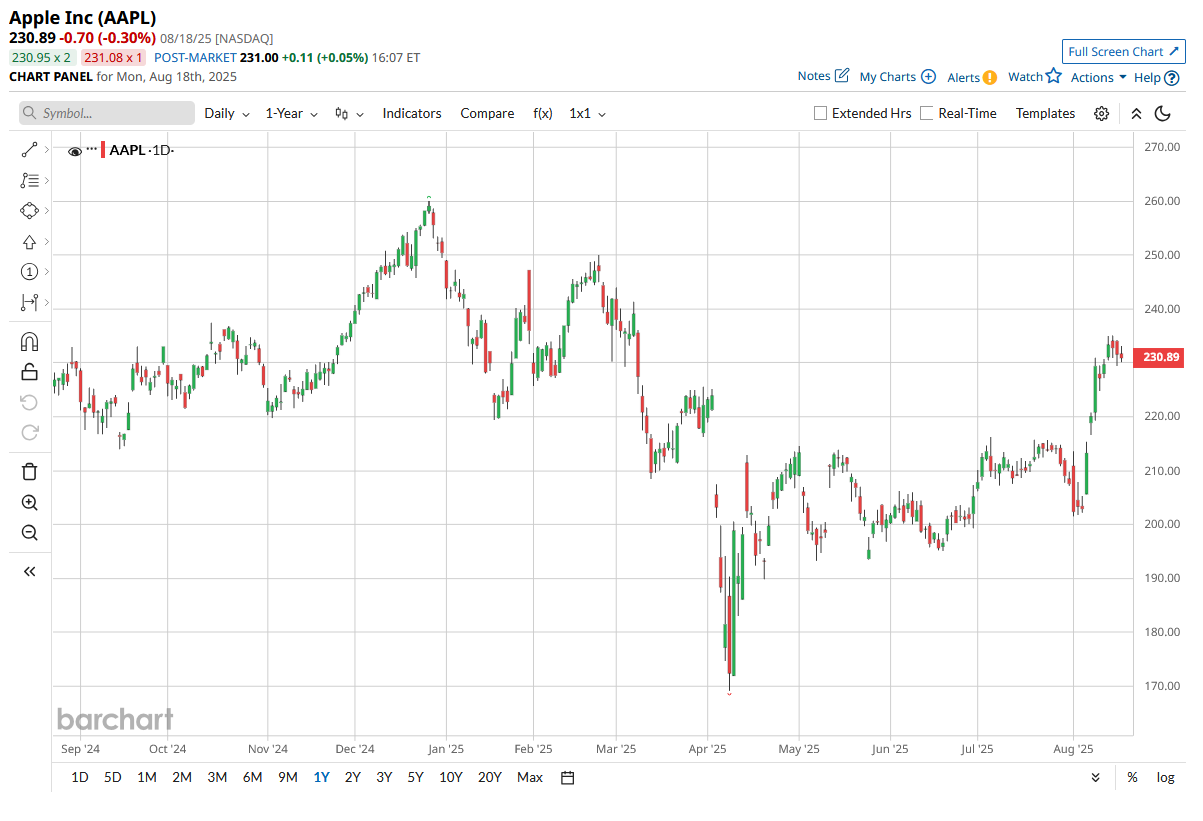Open the Templates menu
Image resolution: width=1203 pixels, height=821 pixels.
tap(1045, 114)
